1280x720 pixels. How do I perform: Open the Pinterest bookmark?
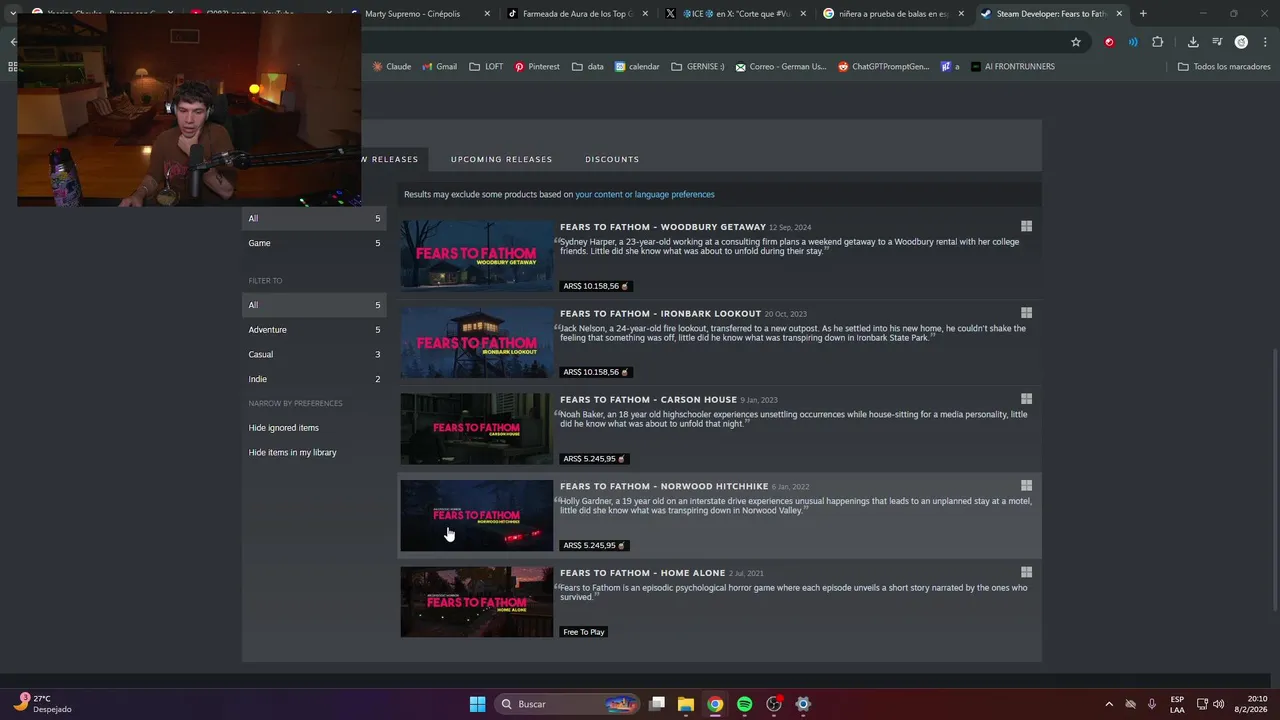click(537, 67)
